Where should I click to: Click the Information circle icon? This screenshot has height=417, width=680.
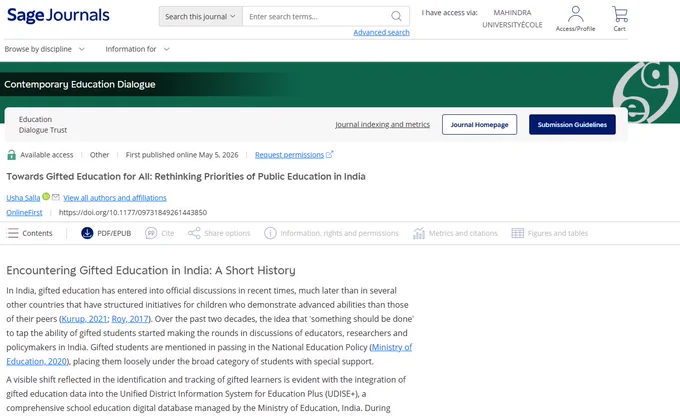(270, 233)
